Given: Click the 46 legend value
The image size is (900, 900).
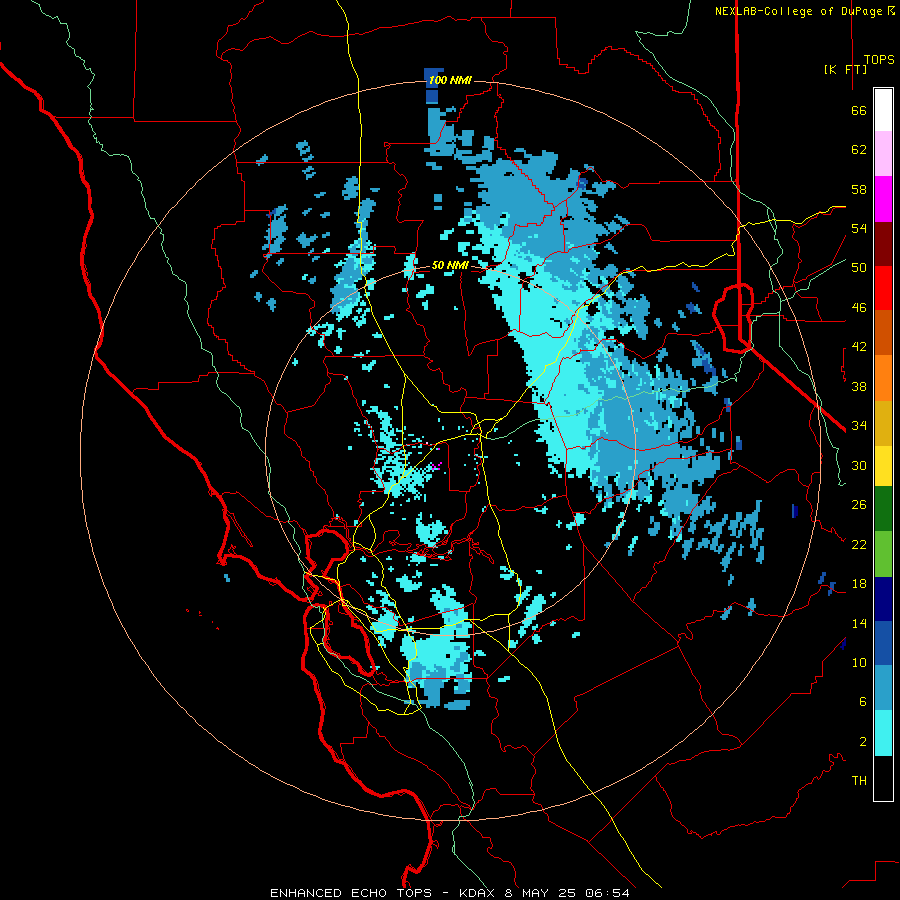Looking at the screenshot, I should coord(859,308).
